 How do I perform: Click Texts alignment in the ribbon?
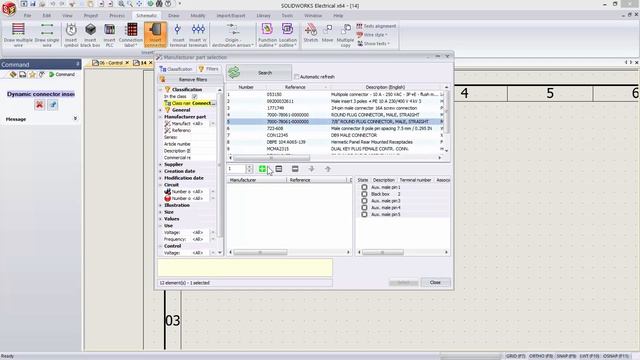(x=376, y=26)
